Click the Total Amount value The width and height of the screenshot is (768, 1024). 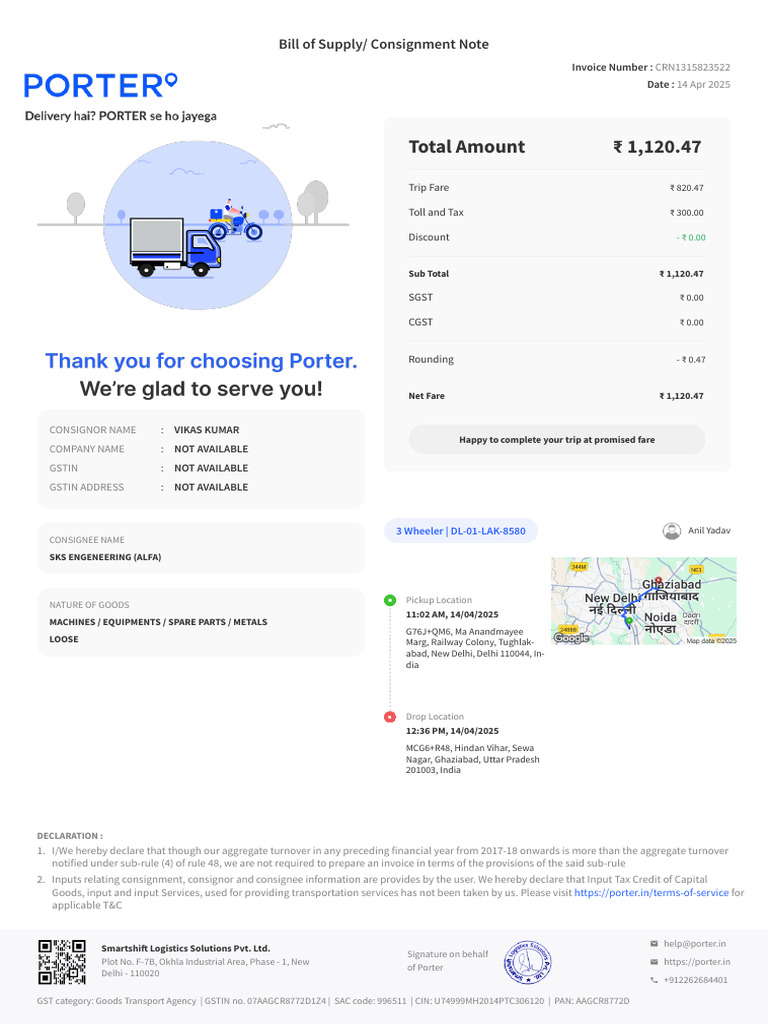point(657,147)
